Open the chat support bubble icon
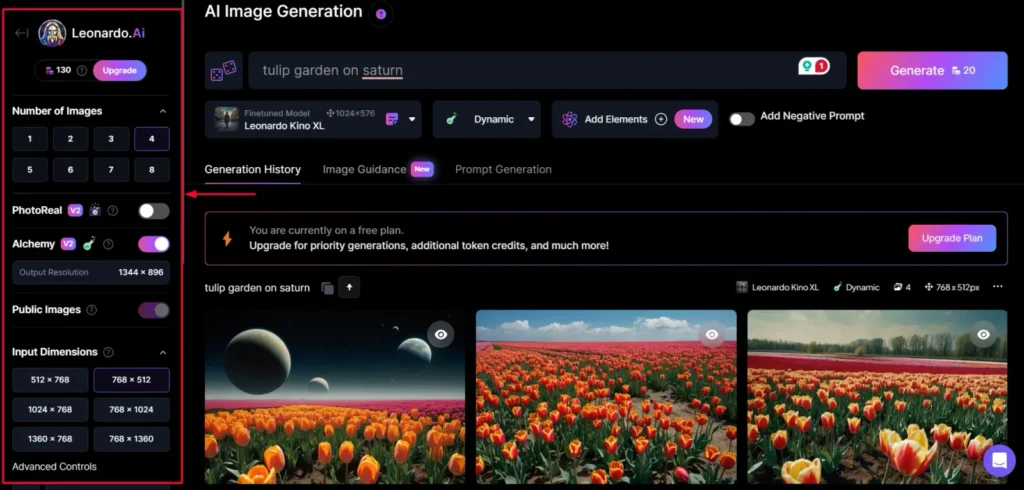 pos(998,460)
